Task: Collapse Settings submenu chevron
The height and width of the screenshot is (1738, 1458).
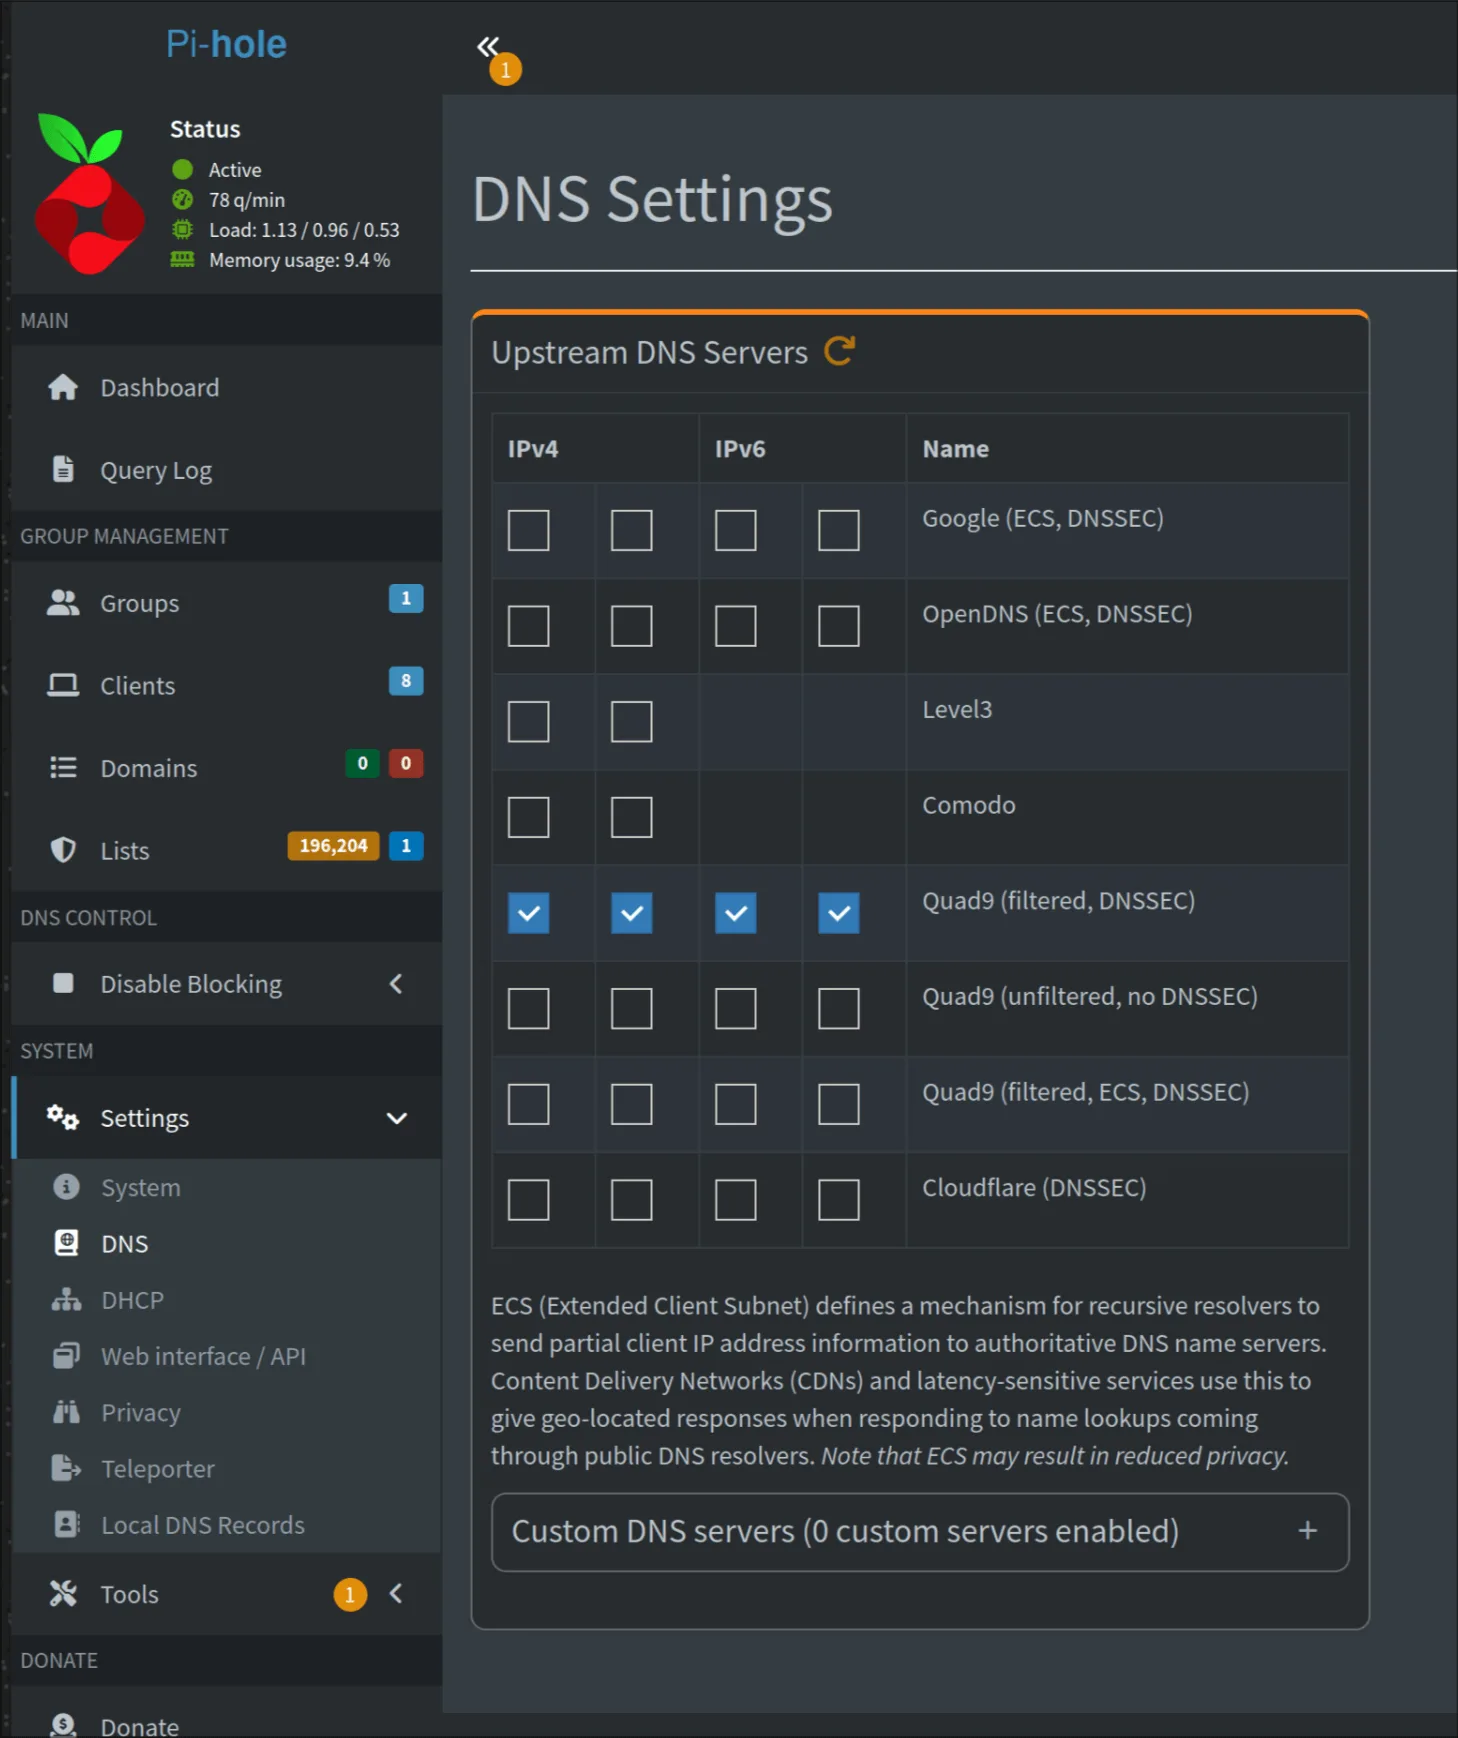Action: pyautogui.click(x=397, y=1118)
